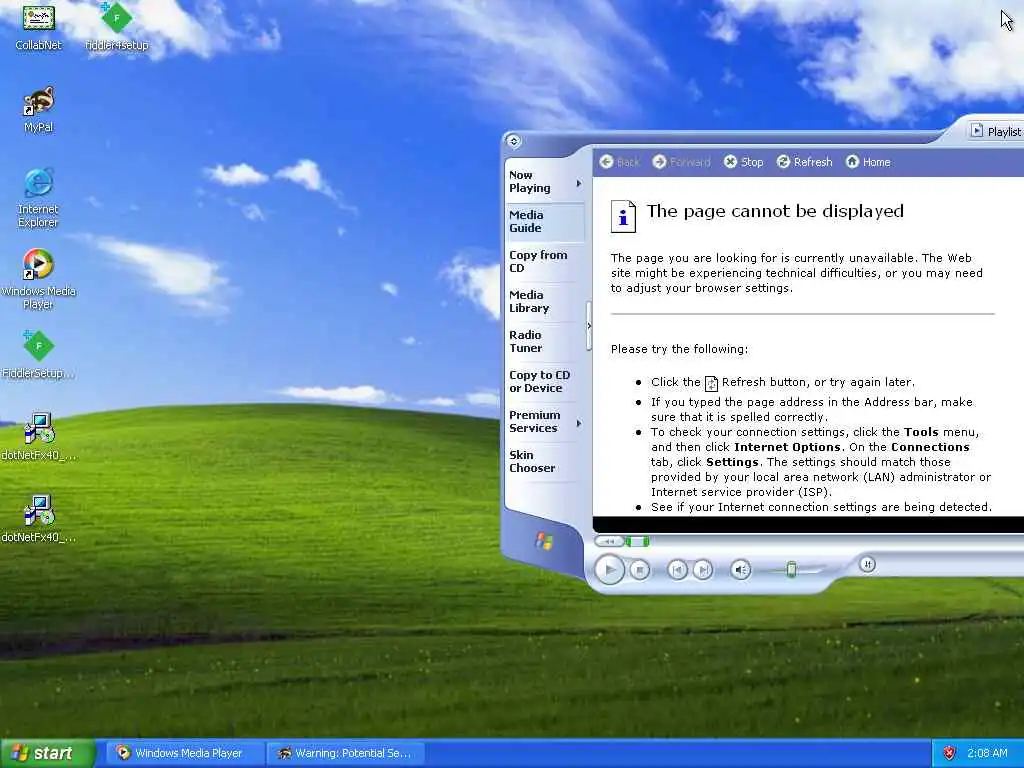Click the round Stop playback button
The height and width of the screenshot is (768, 1024).
pos(639,570)
